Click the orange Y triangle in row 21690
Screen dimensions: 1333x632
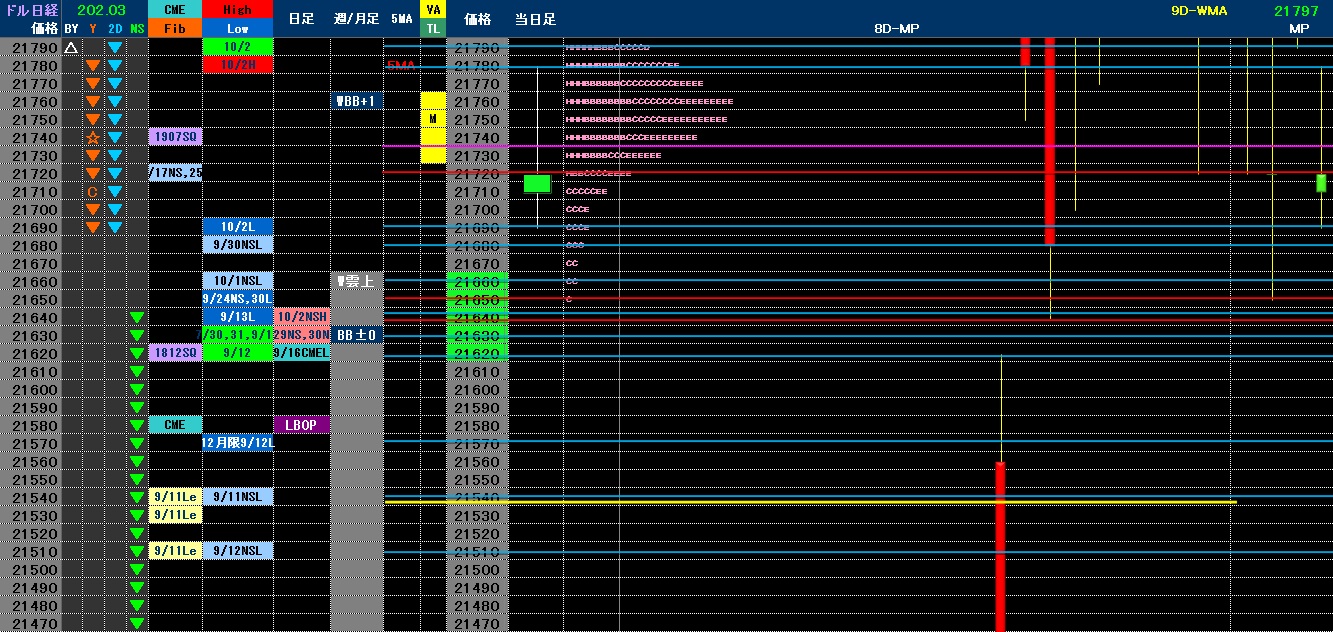click(93, 228)
